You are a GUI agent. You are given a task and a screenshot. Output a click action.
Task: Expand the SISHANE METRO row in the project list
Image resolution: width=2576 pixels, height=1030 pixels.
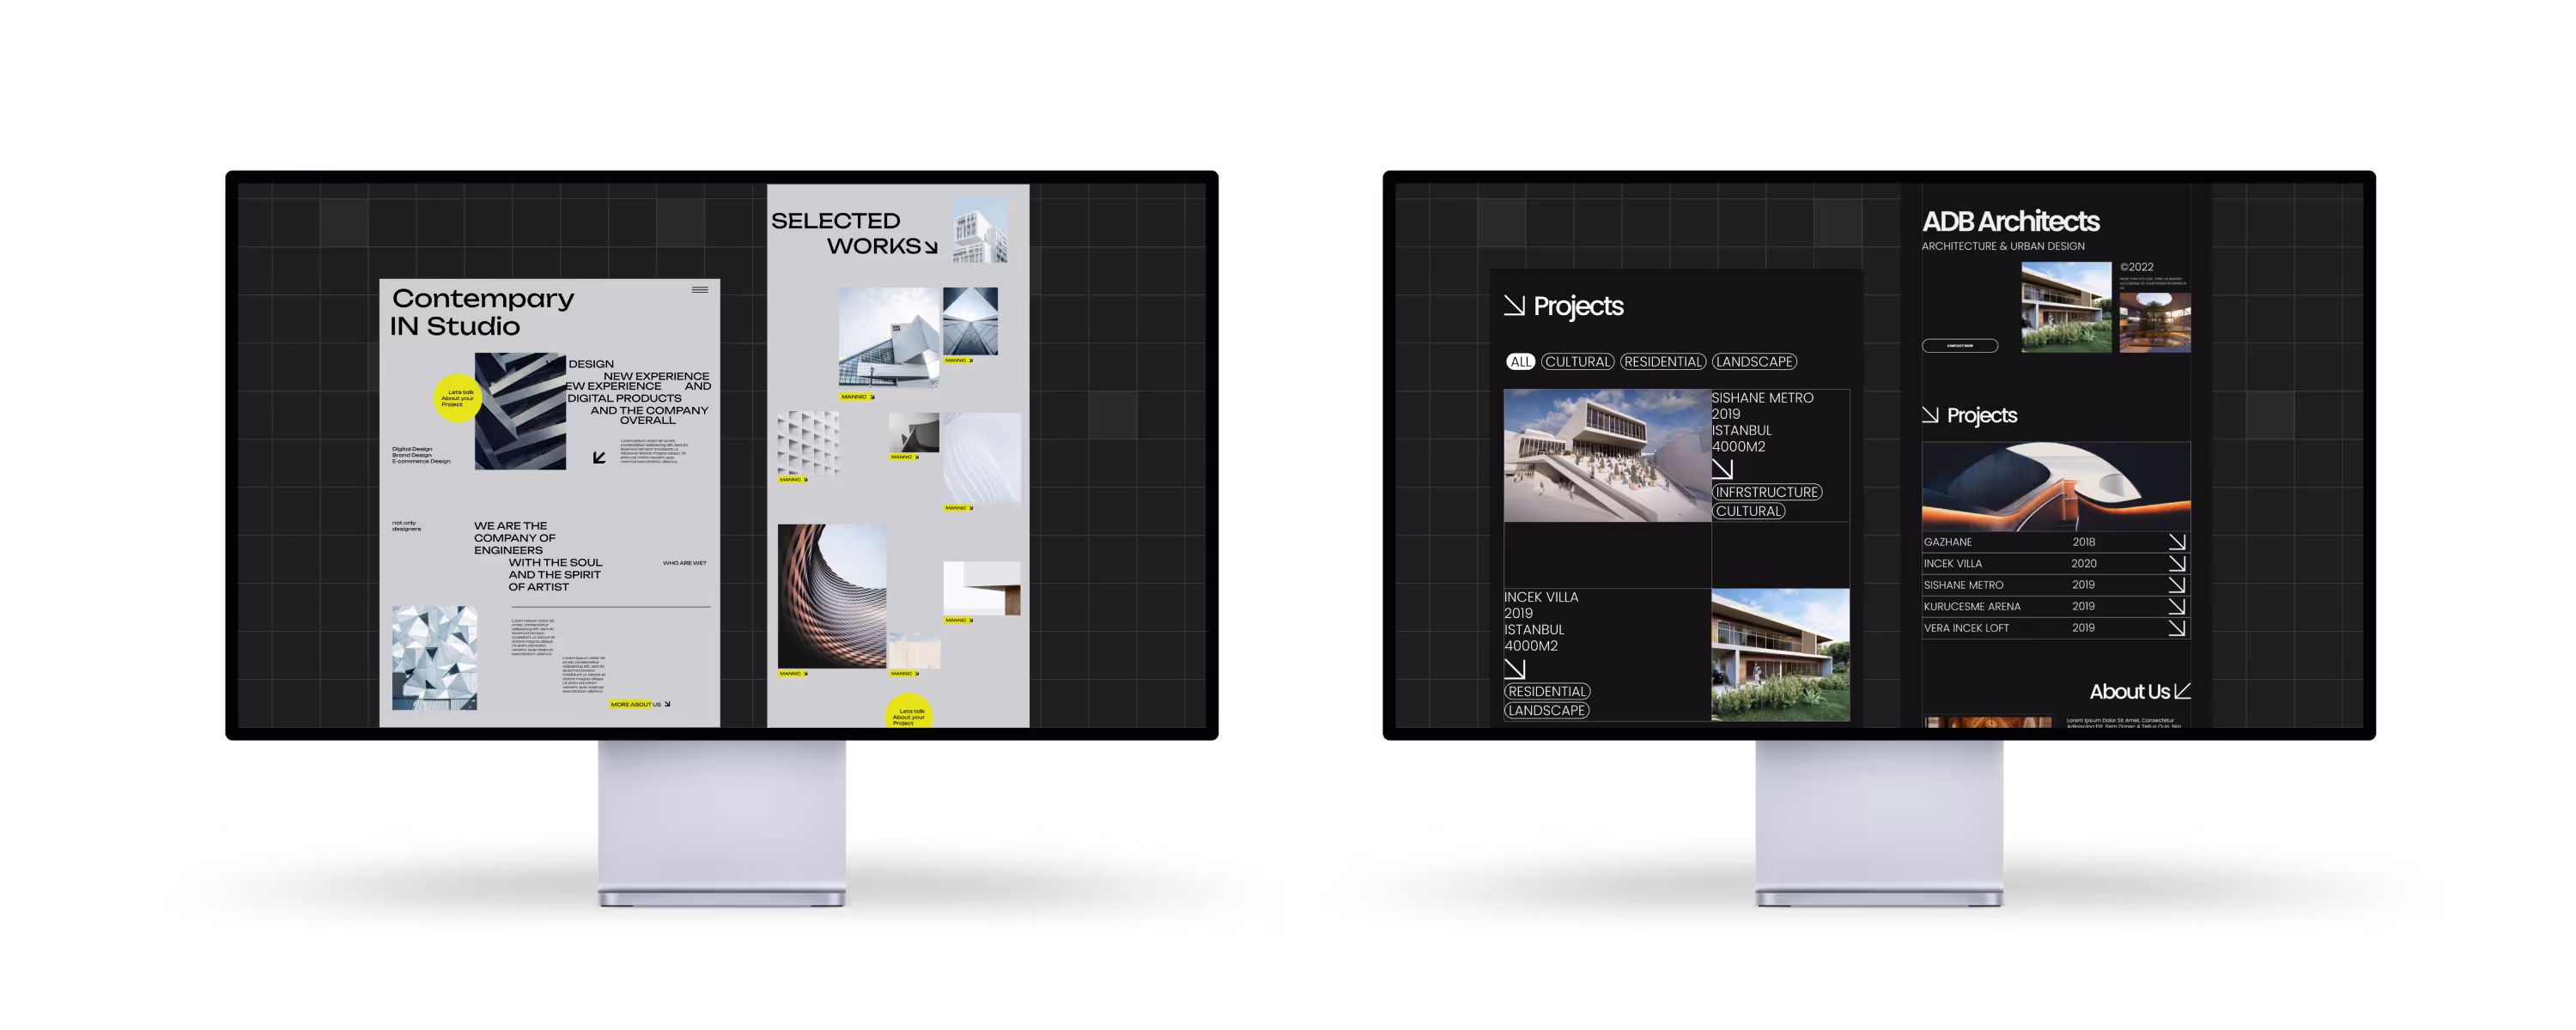pyautogui.click(x=1964, y=585)
